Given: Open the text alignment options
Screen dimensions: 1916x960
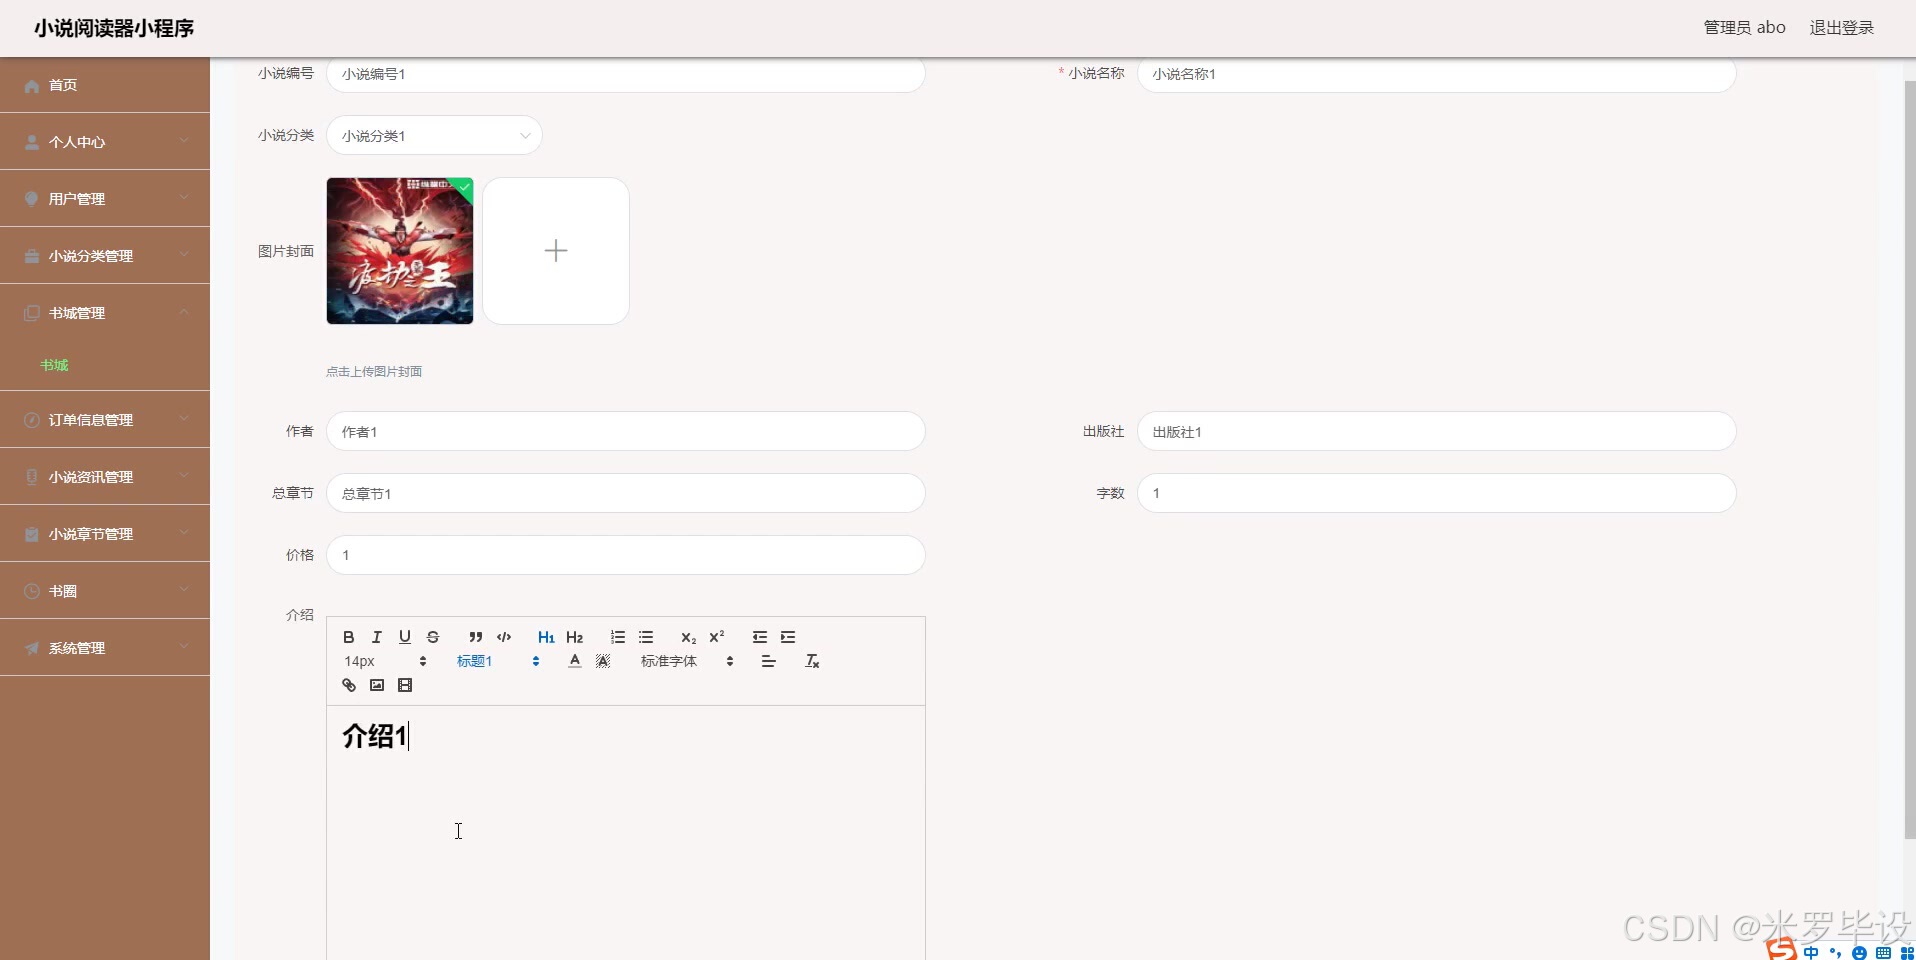Looking at the screenshot, I should tap(768, 661).
